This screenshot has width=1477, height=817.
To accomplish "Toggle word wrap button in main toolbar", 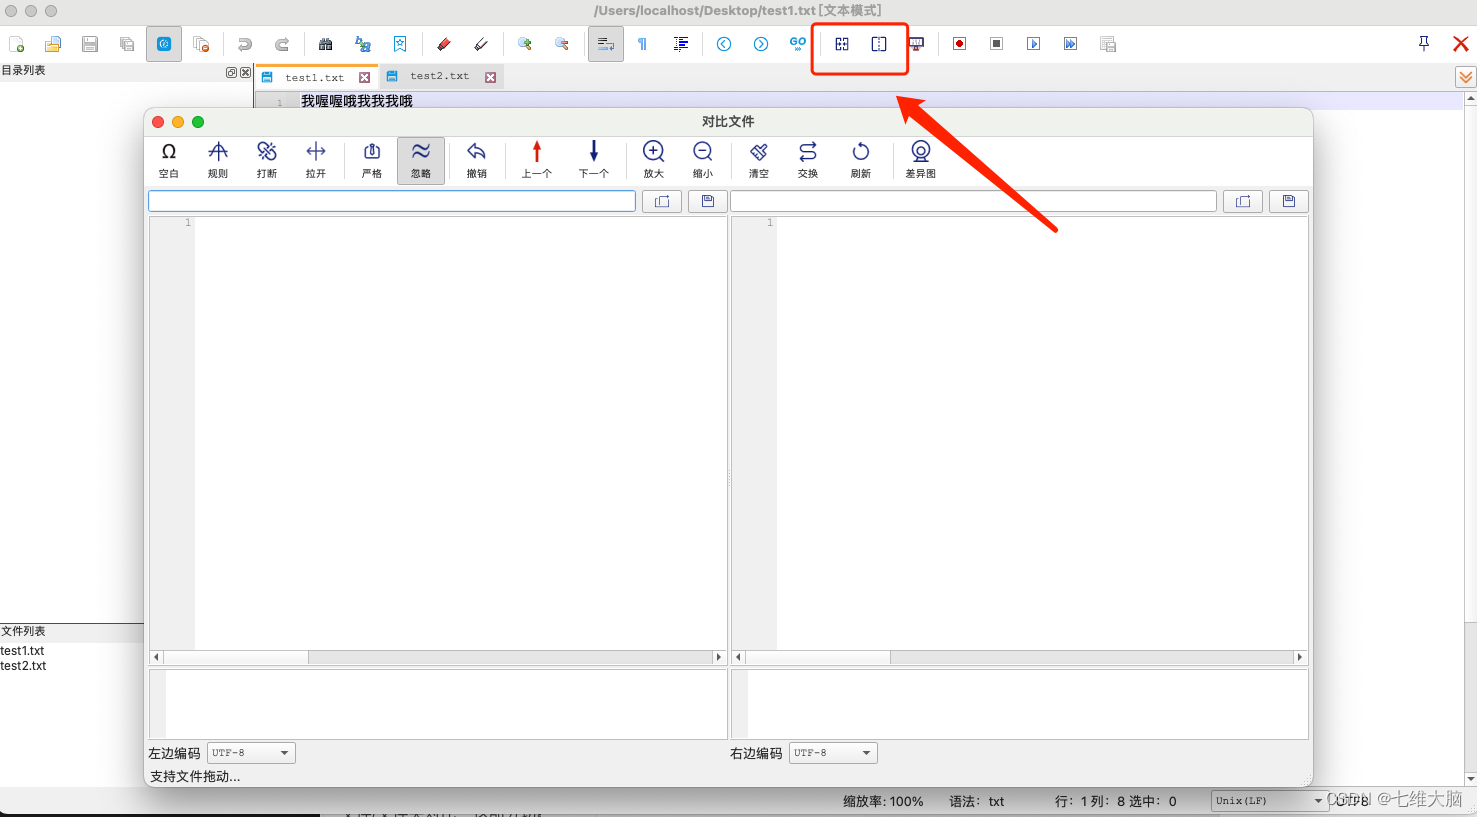I will (606, 44).
